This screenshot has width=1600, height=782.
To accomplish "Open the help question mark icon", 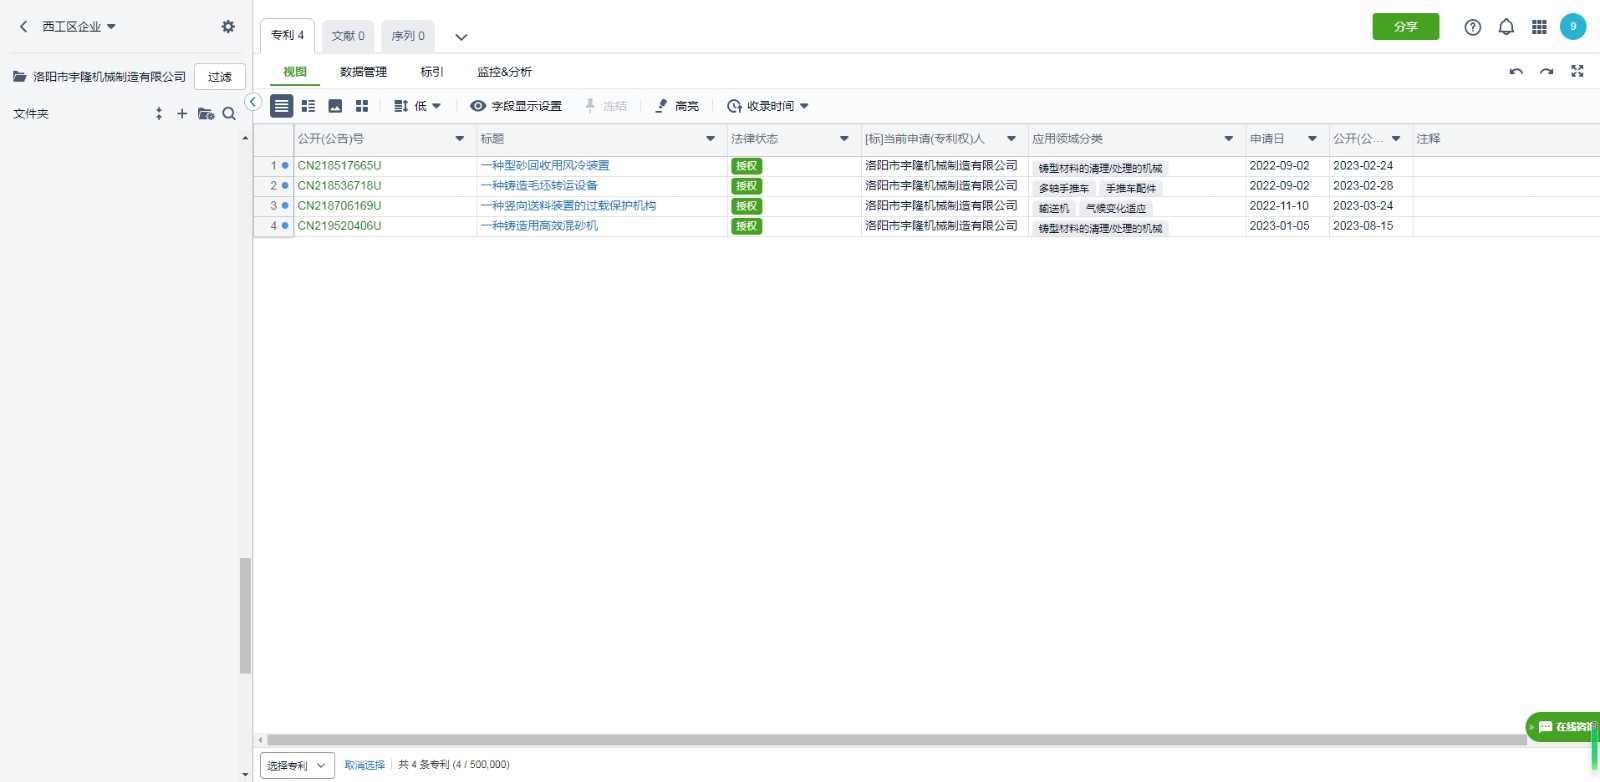I will point(1473,27).
